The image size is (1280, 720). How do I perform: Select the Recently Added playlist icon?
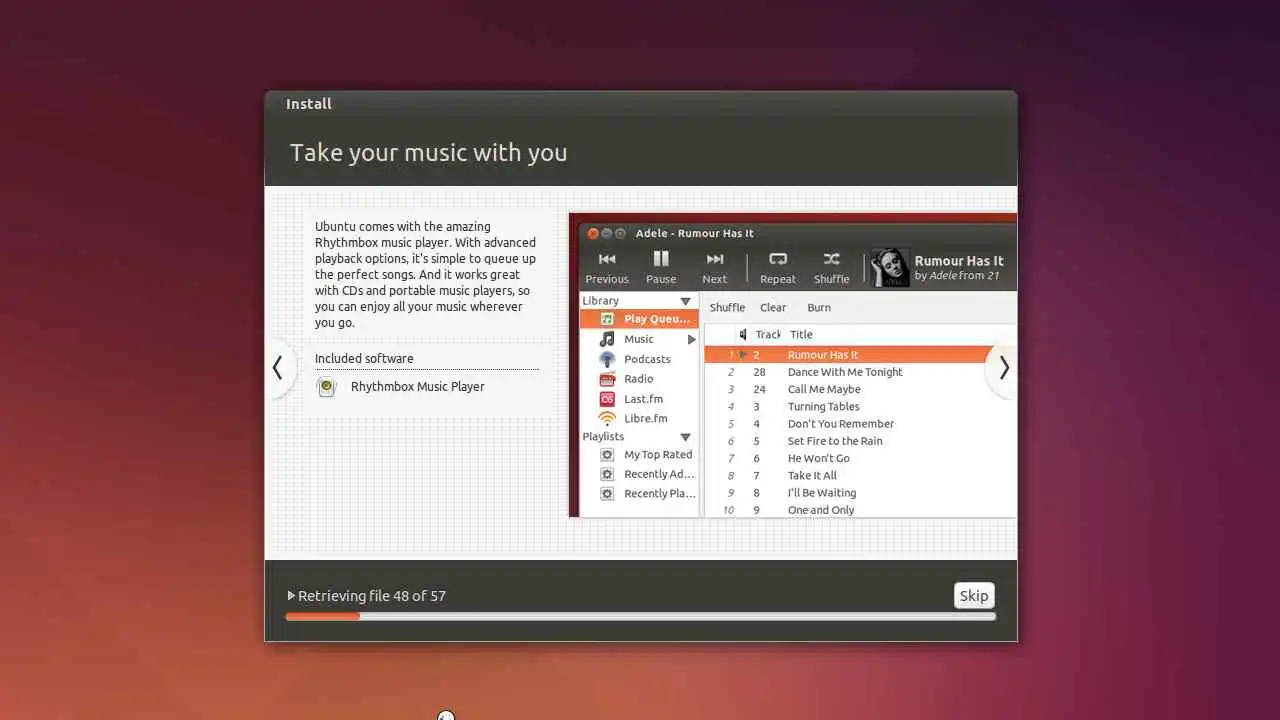[607, 474]
